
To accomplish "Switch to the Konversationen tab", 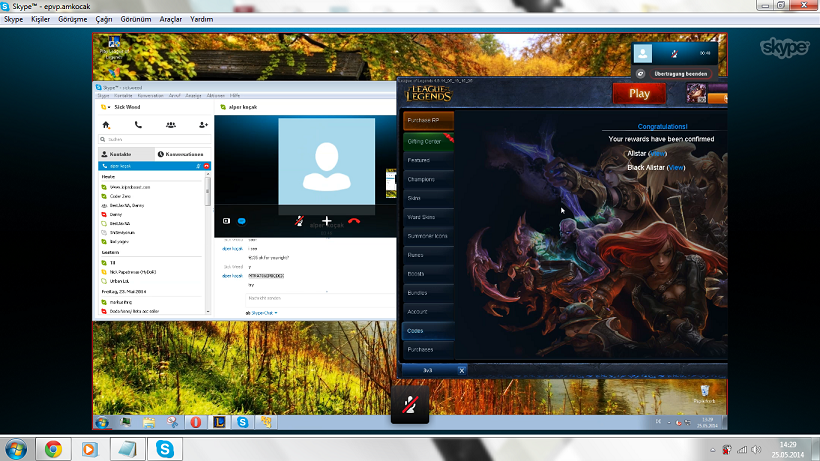I will [x=183, y=154].
